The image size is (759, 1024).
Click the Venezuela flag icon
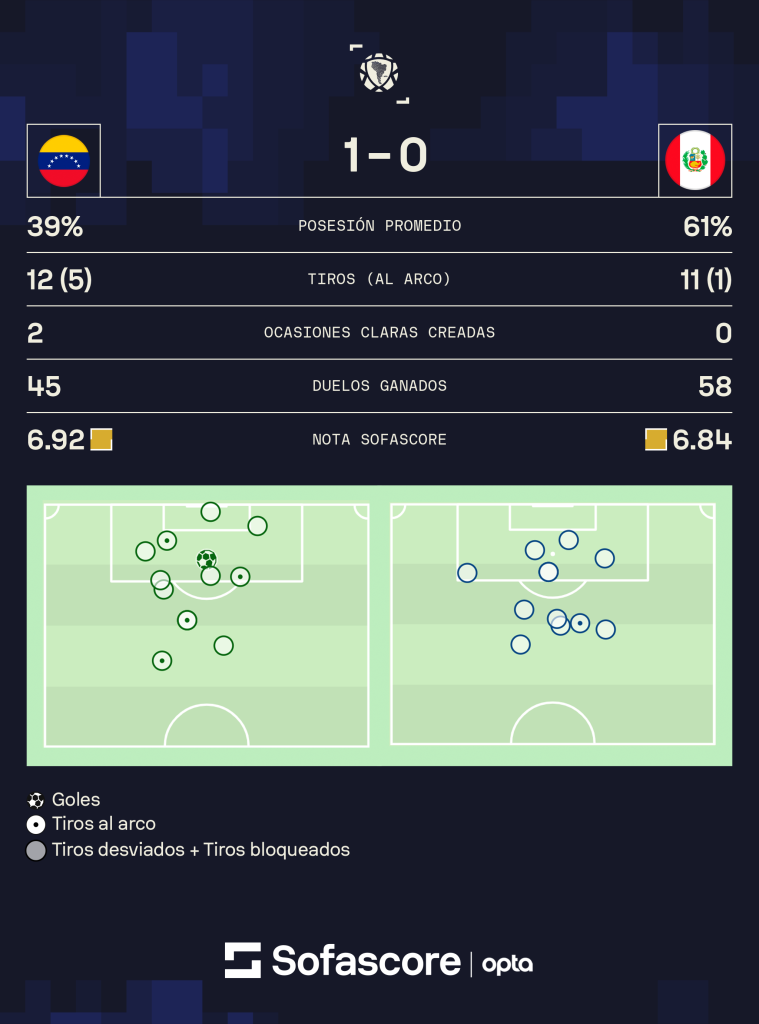[64, 161]
